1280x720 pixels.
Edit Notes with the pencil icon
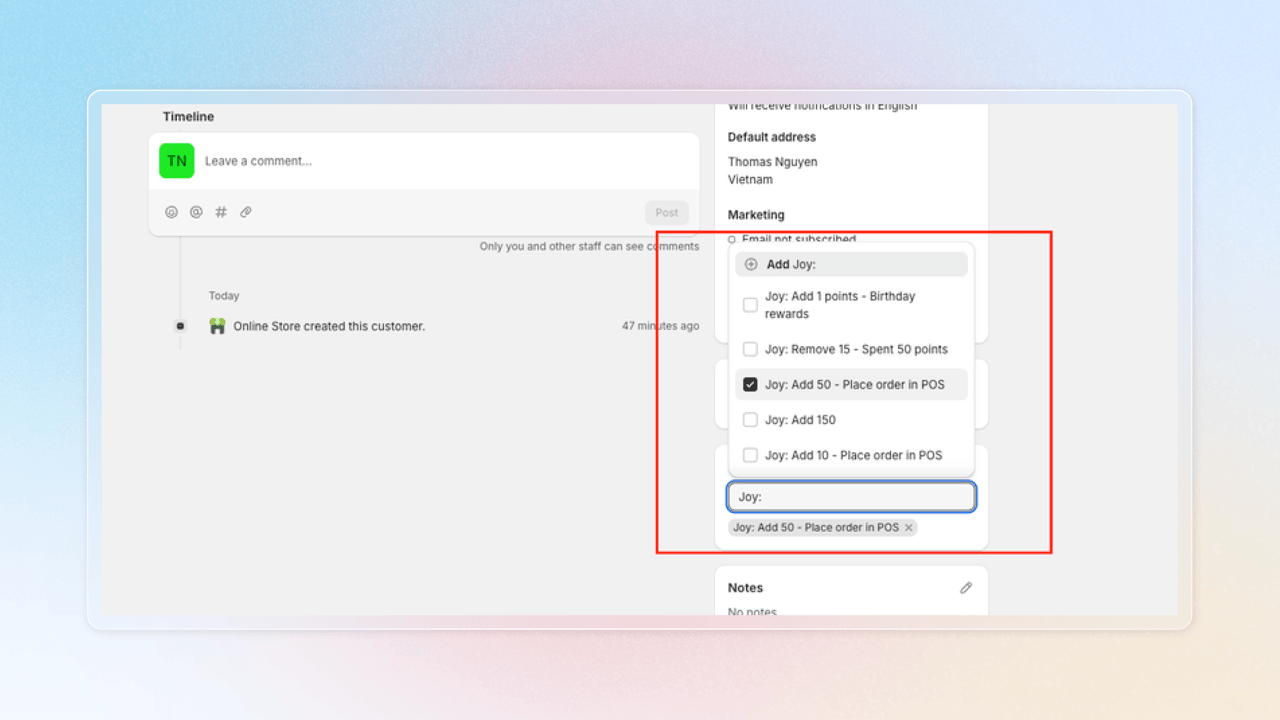[966, 588]
